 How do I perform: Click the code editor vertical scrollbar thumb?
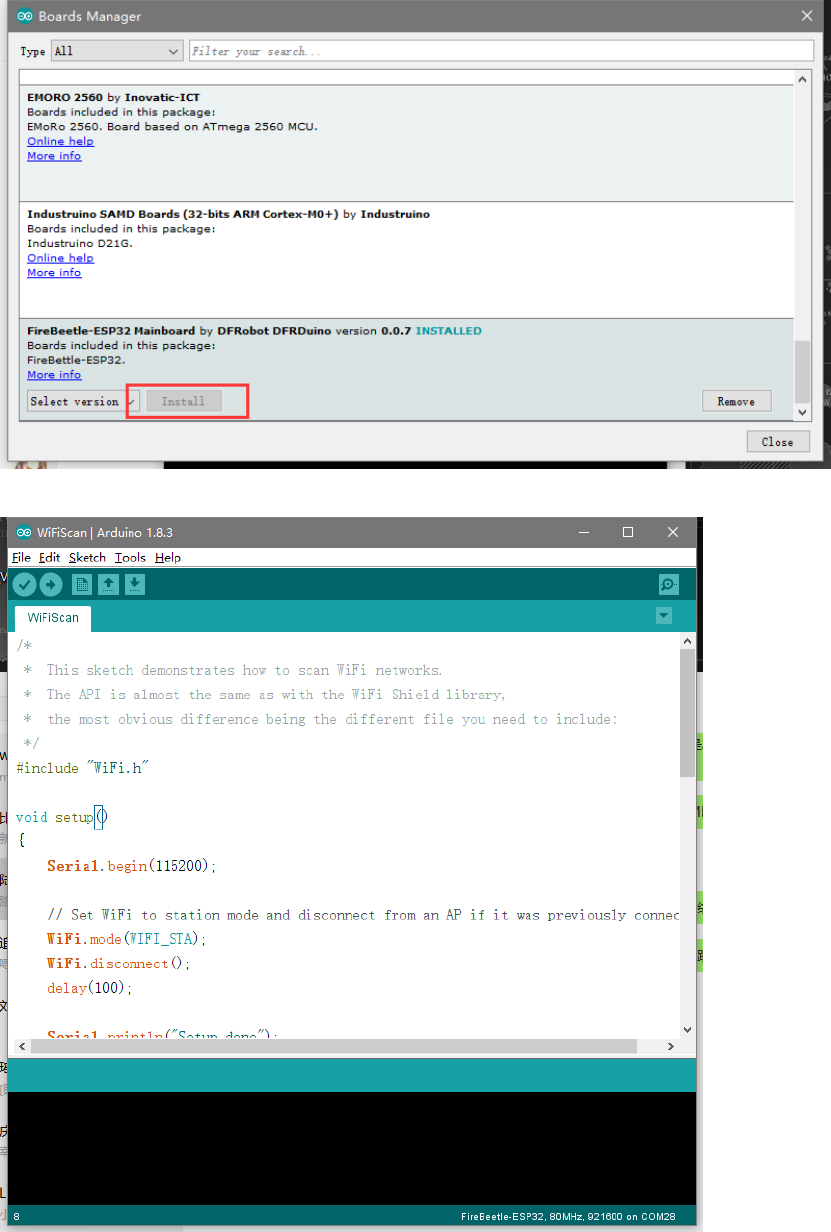[x=687, y=712]
